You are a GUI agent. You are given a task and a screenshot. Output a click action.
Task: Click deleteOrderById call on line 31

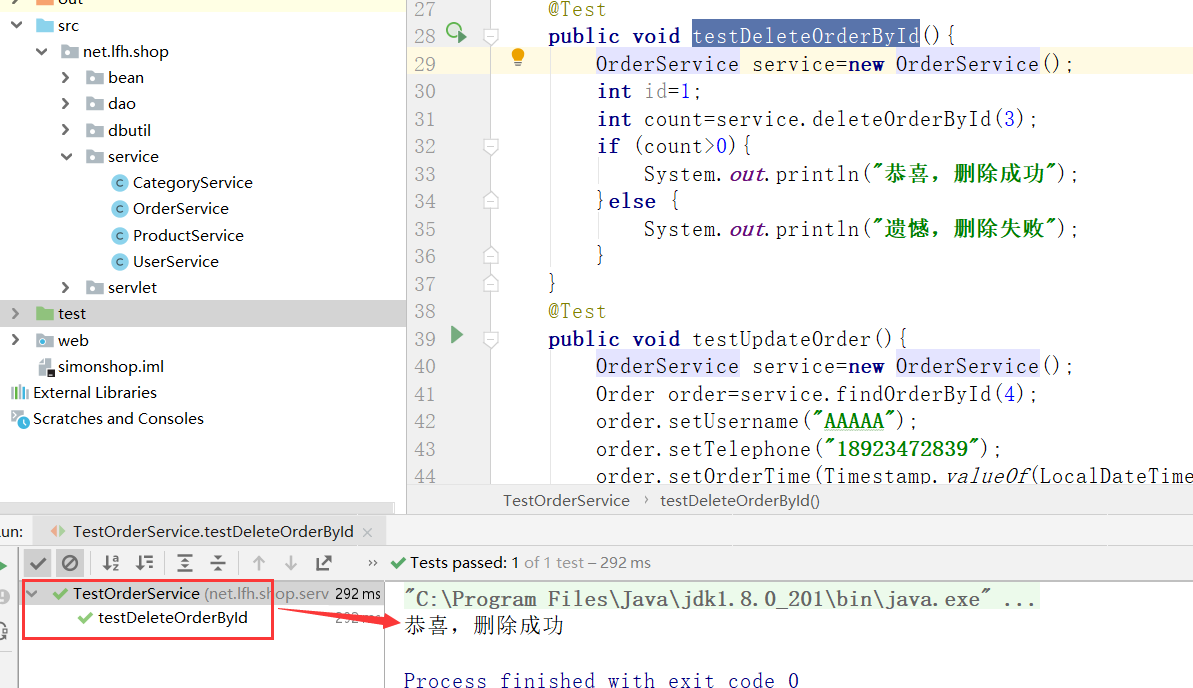(901, 119)
